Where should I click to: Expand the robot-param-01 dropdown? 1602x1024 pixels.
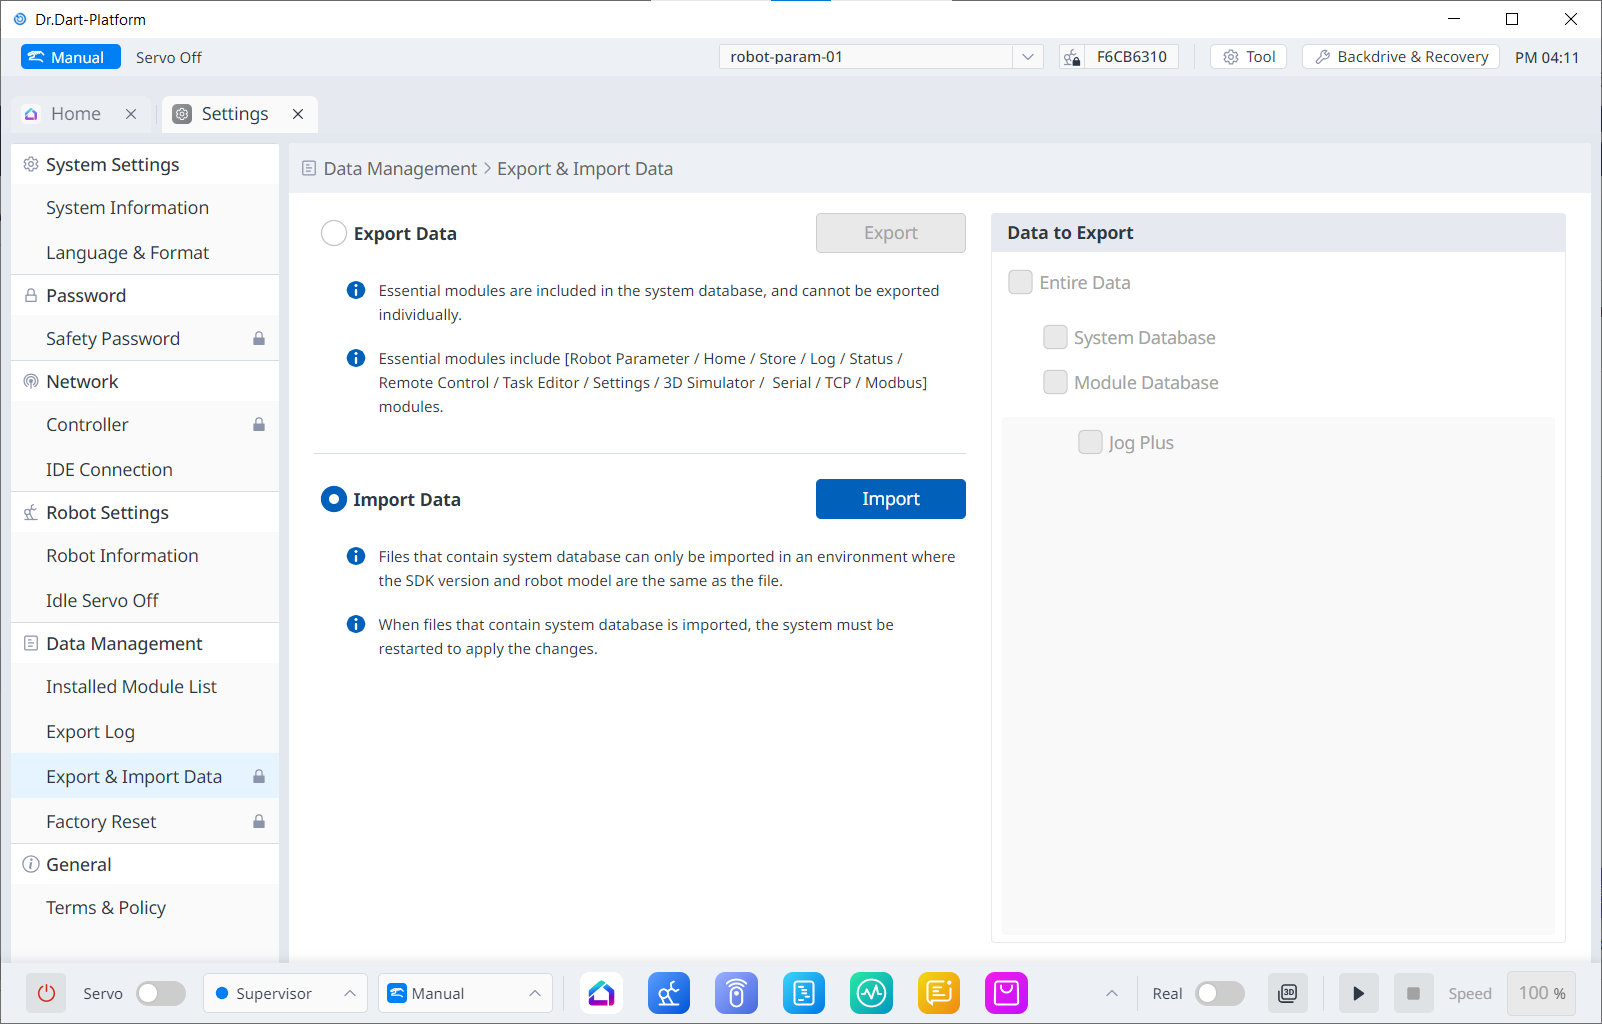[1027, 57]
